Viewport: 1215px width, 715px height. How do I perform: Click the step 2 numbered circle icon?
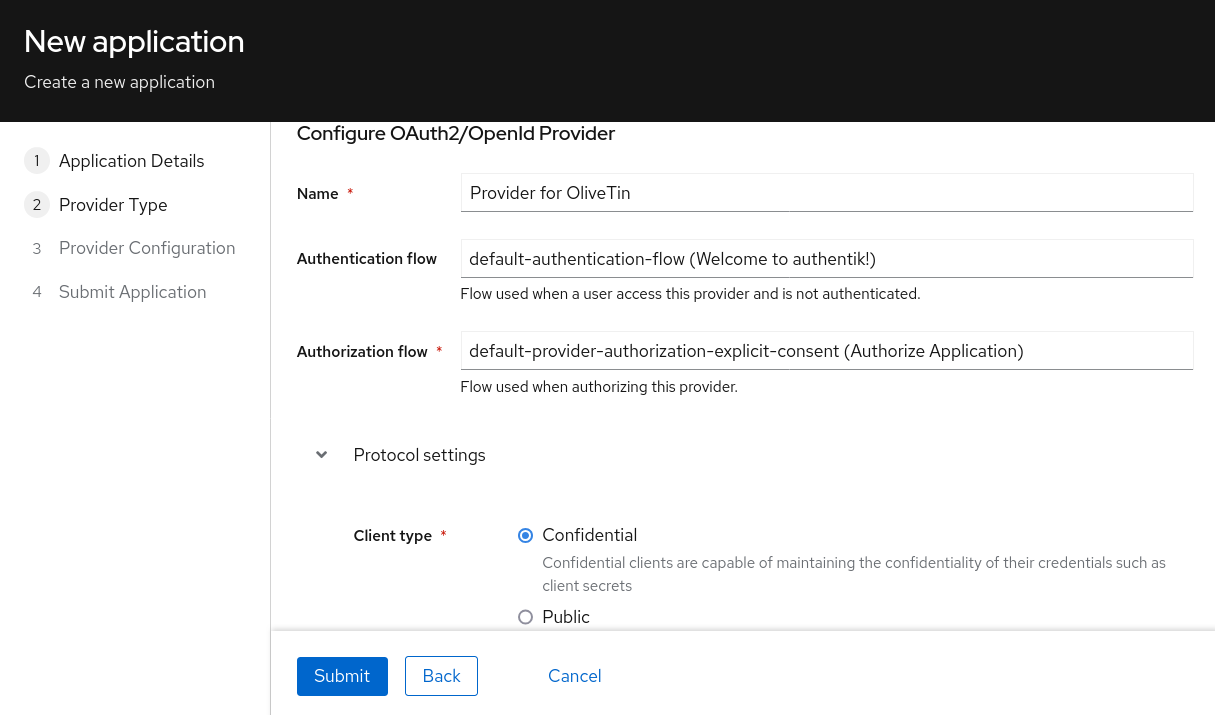pyautogui.click(x=37, y=204)
